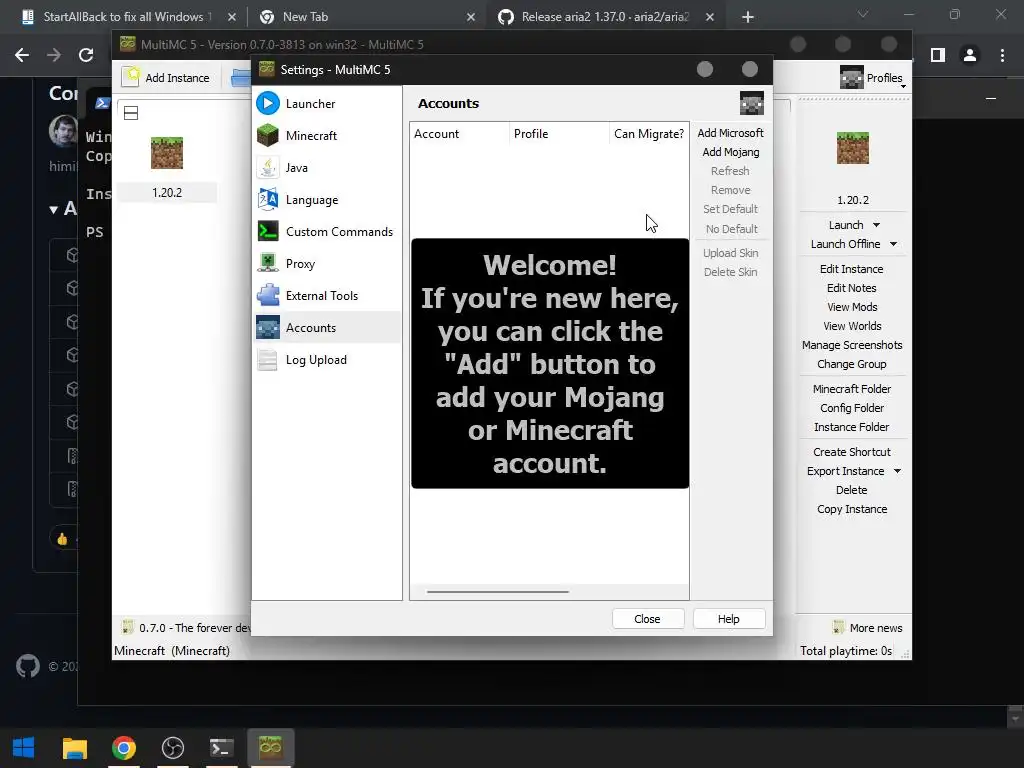1024x768 pixels.
Task: Click Edit Instance in MultiMC side panel
Action: coord(852,268)
